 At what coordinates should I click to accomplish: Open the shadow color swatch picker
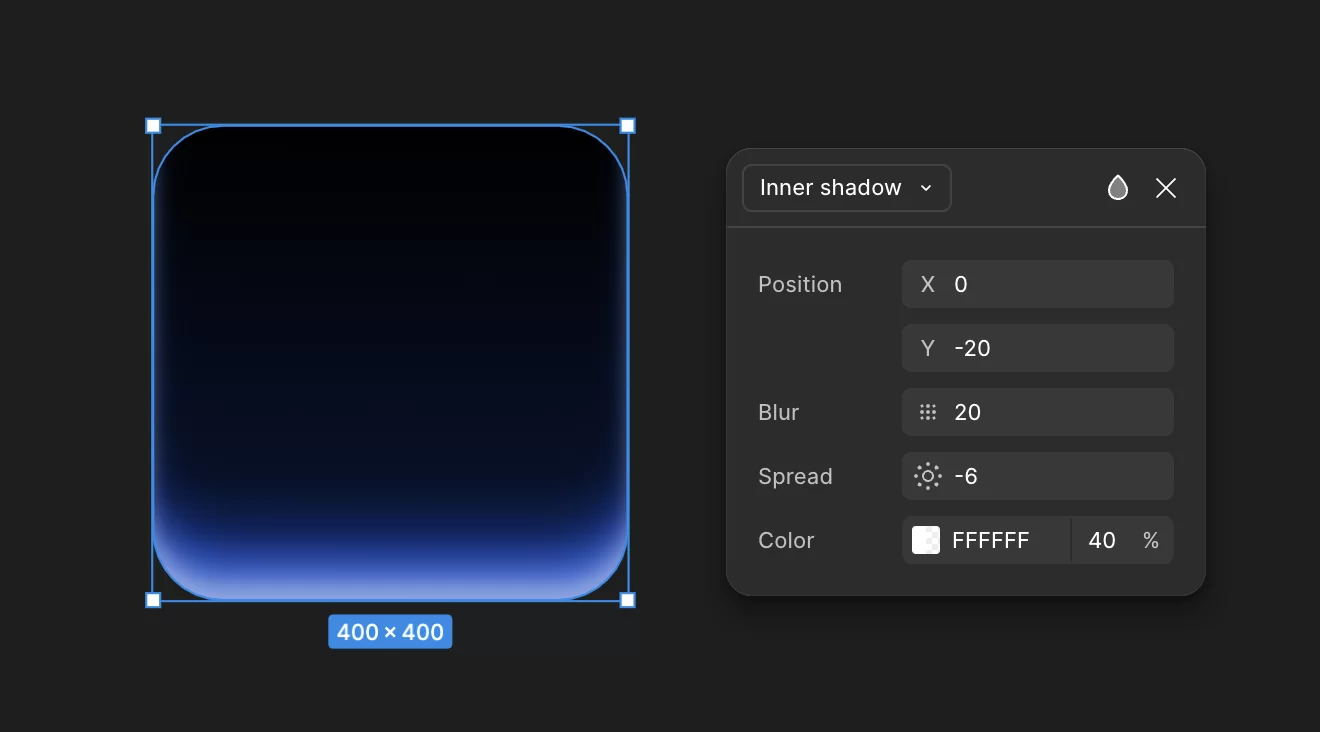click(x=926, y=540)
